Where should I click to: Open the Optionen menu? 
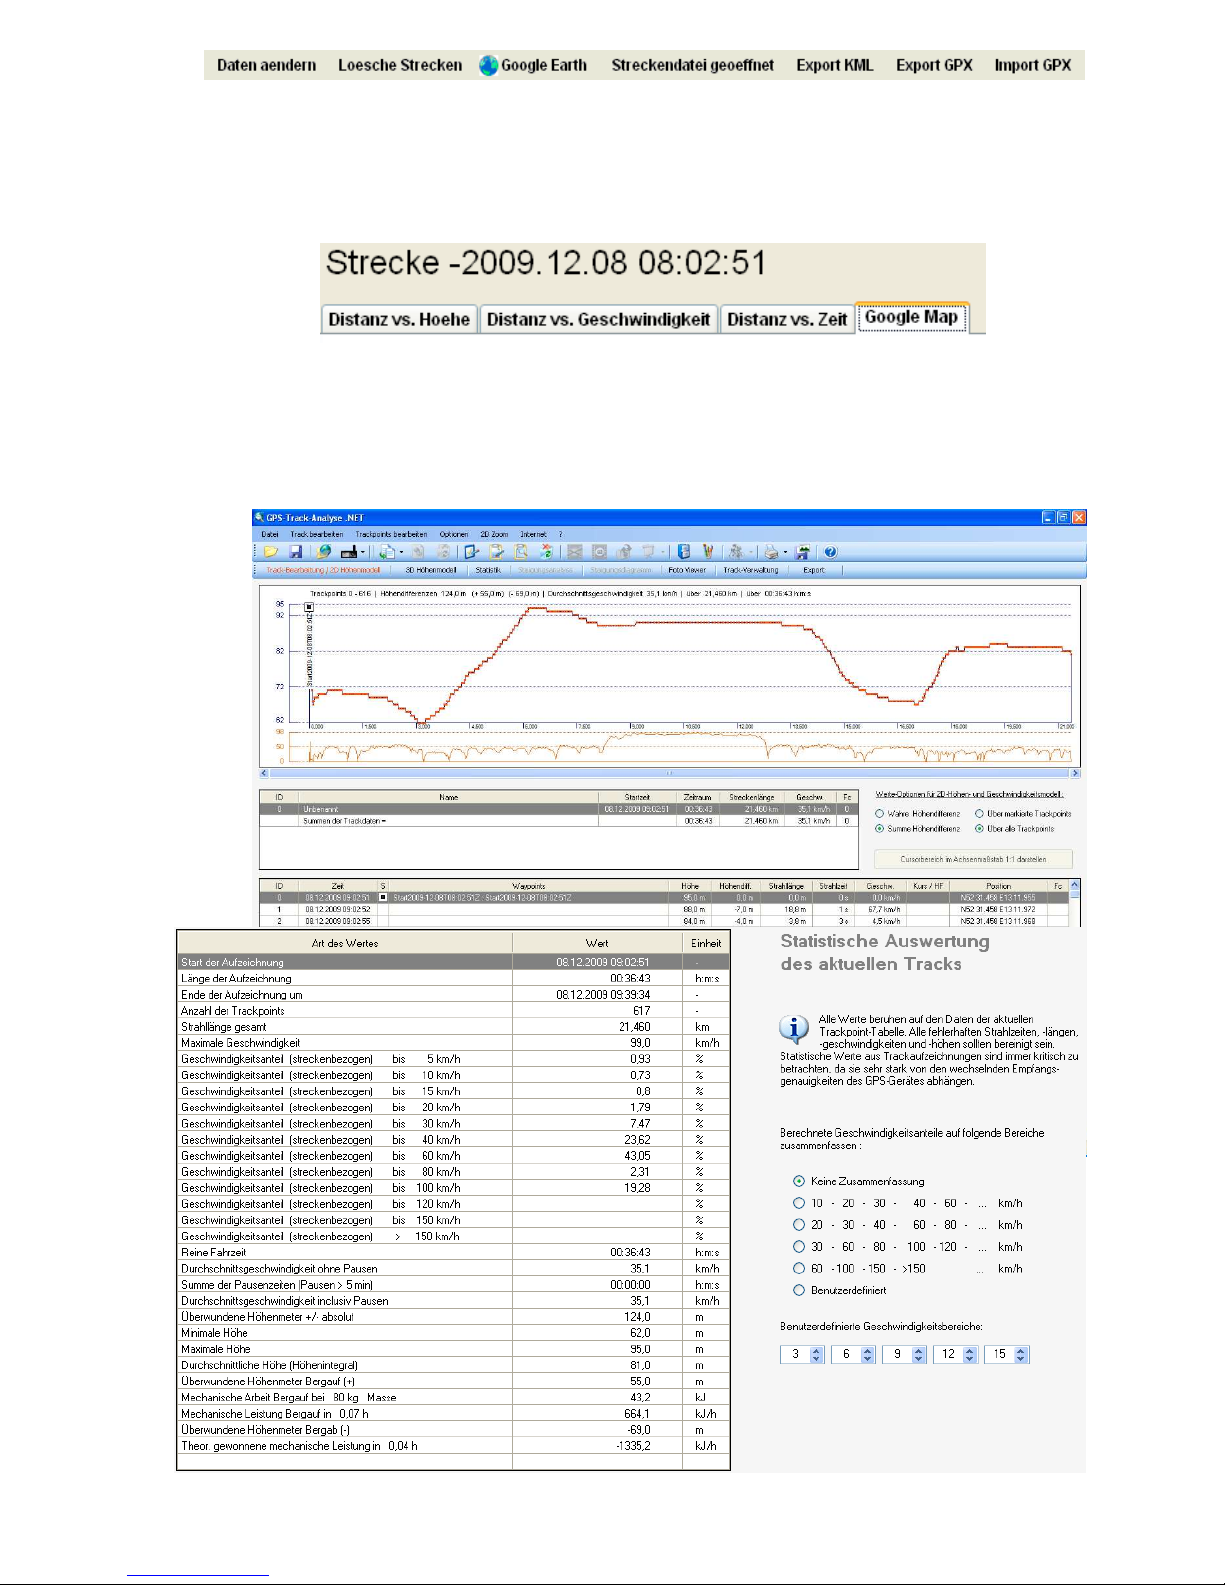(453, 534)
